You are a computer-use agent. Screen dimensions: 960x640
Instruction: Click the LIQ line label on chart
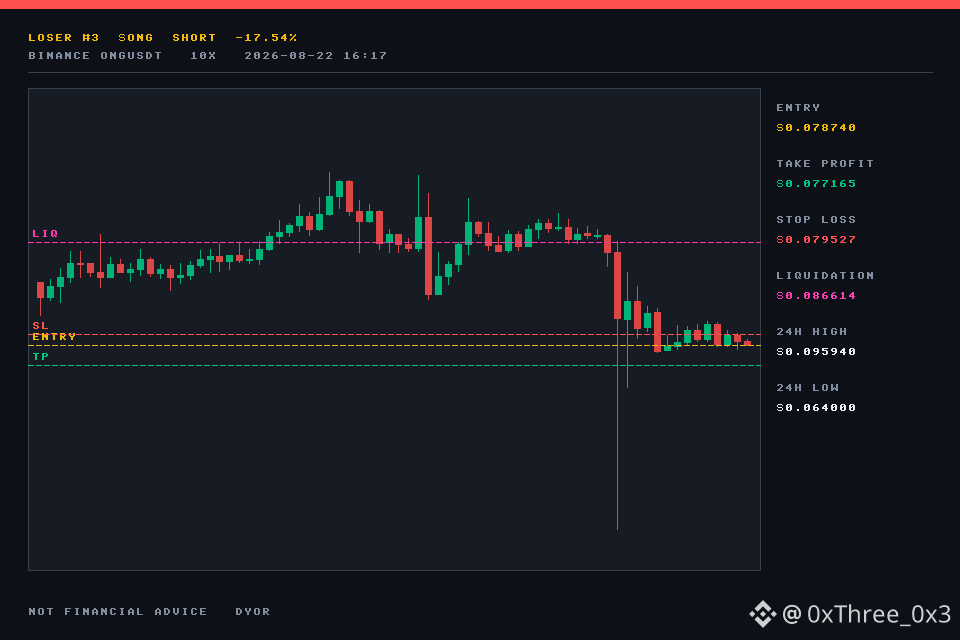click(x=45, y=233)
